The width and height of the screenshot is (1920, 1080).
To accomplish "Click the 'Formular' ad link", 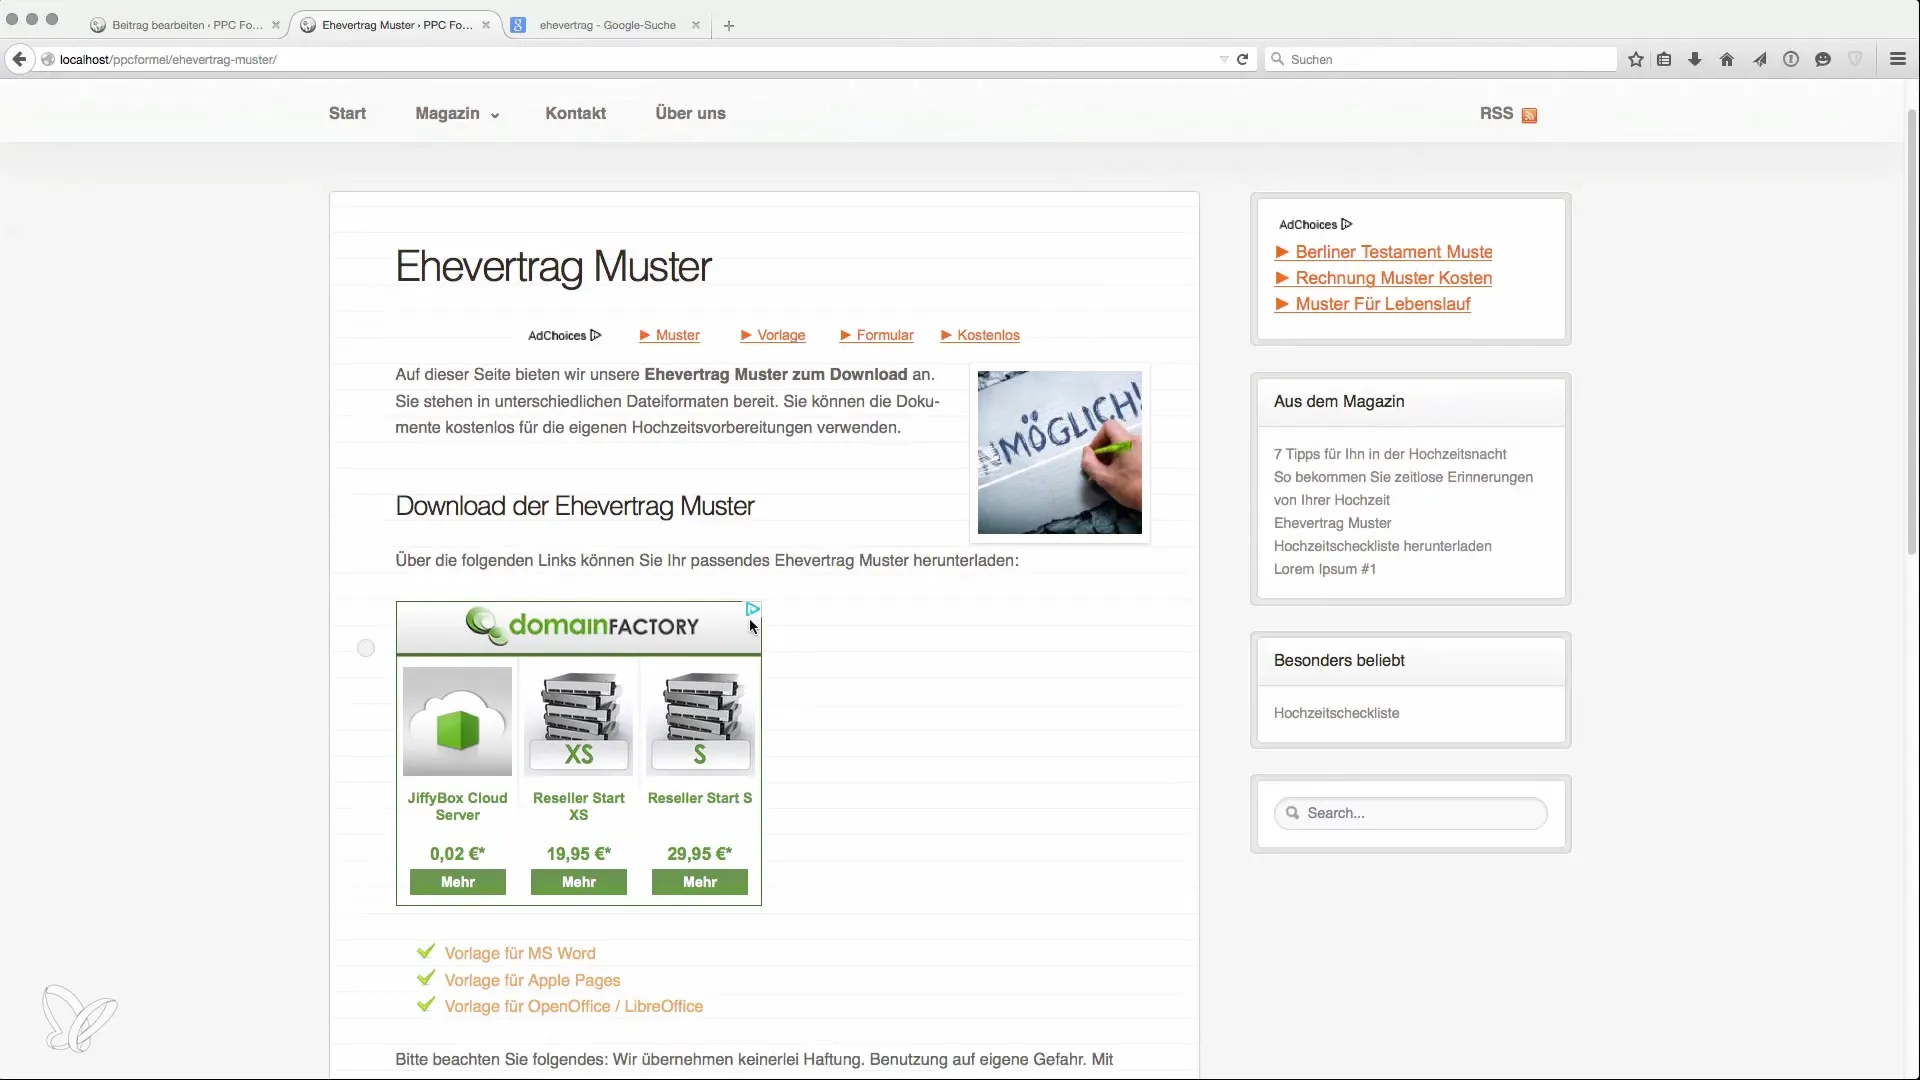I will click(876, 335).
